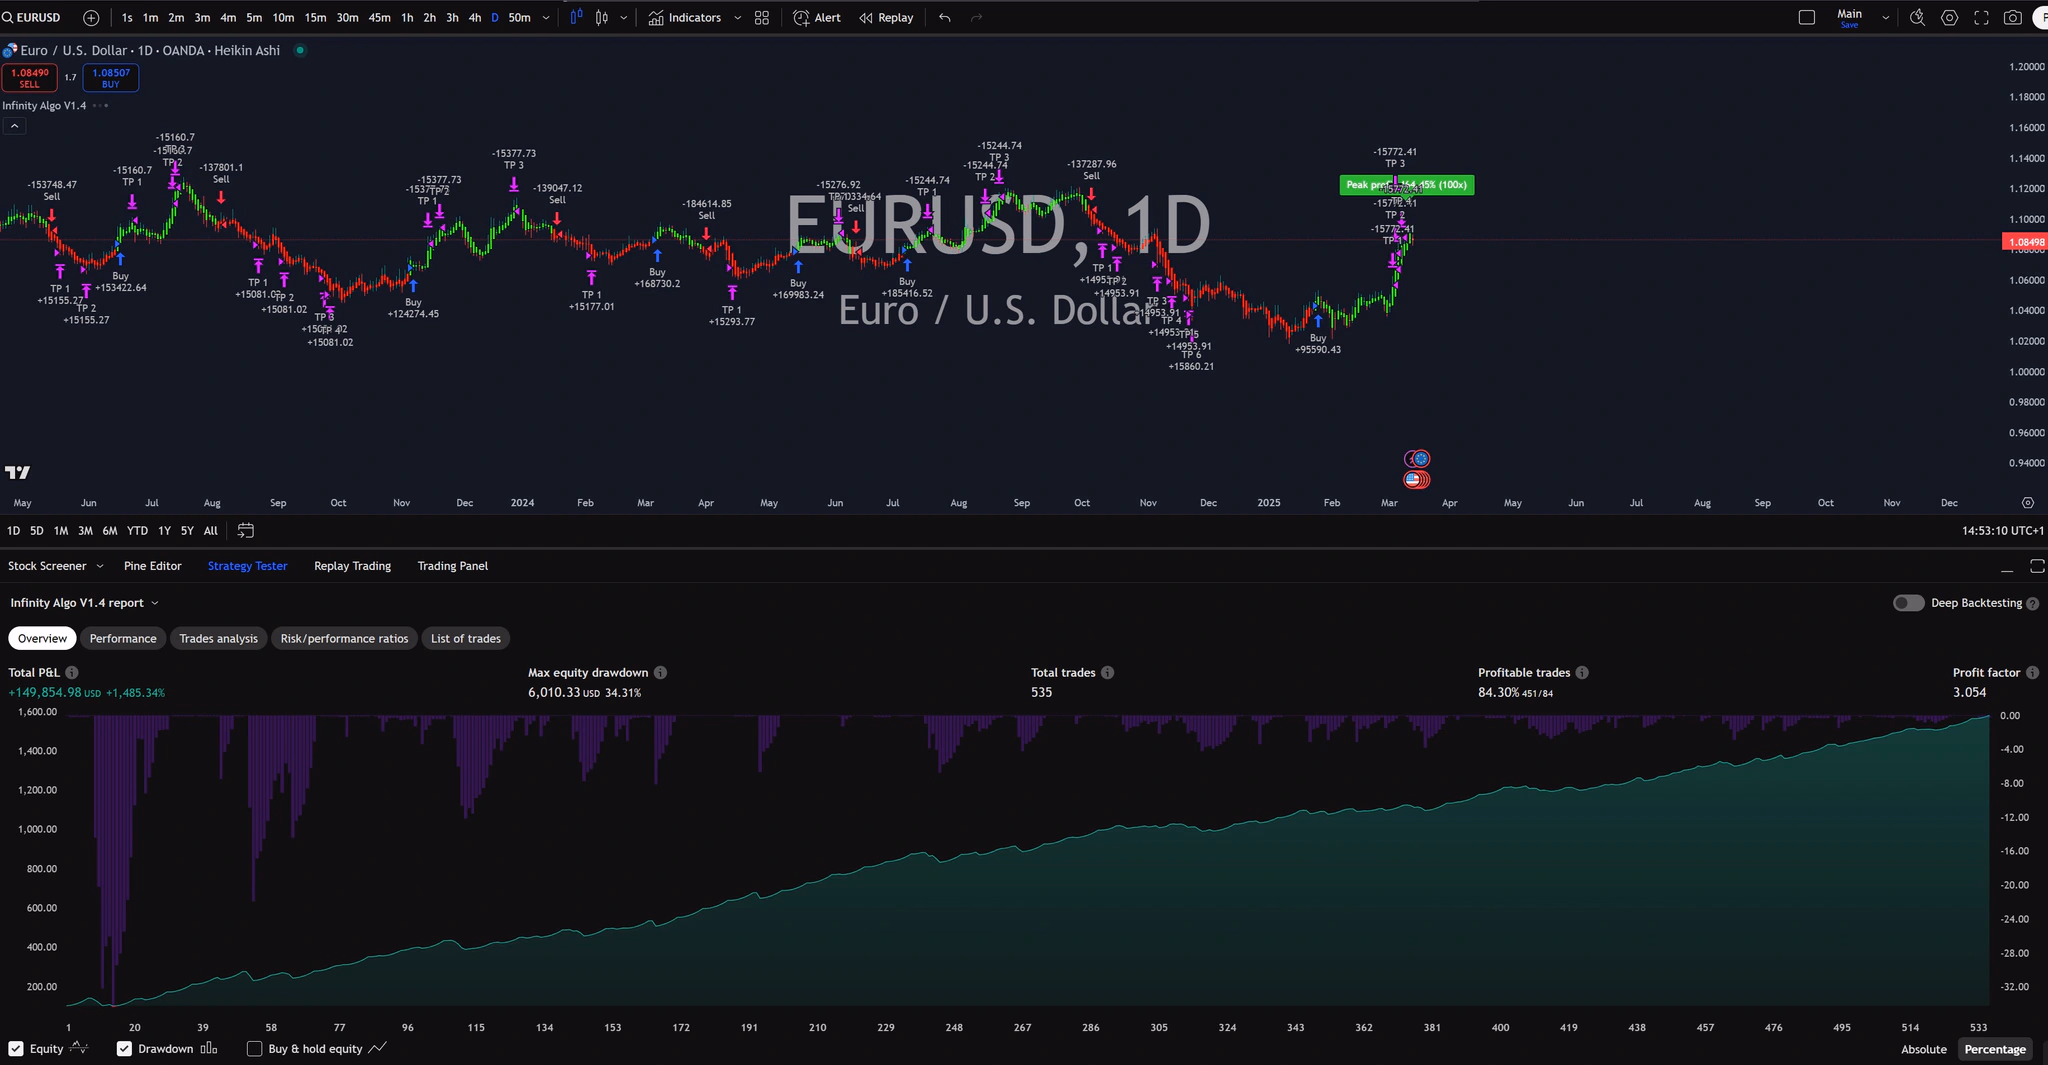
Task: Enter fullscreen mode
Action: click(x=1982, y=17)
